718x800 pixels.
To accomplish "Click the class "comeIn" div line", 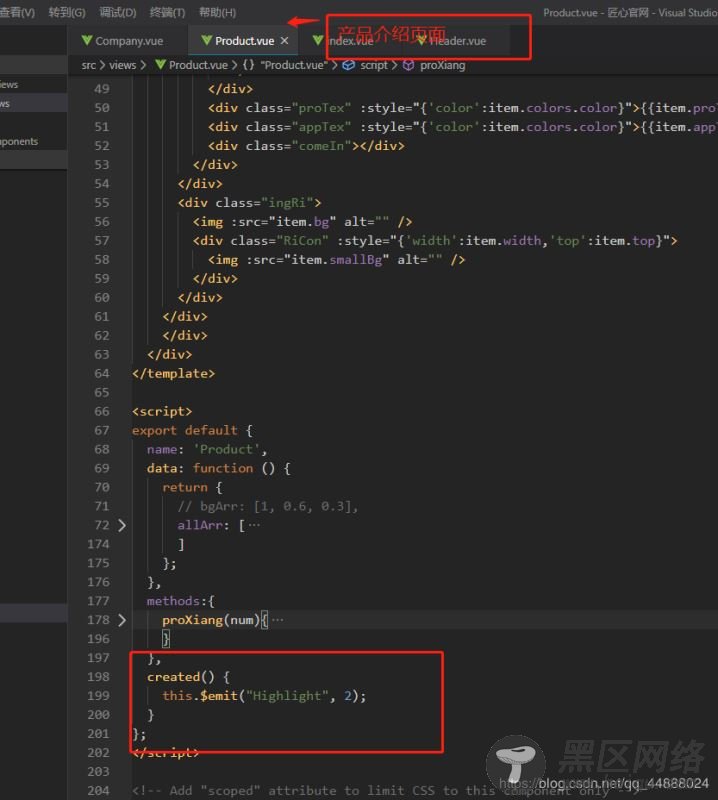I will tap(306, 146).
